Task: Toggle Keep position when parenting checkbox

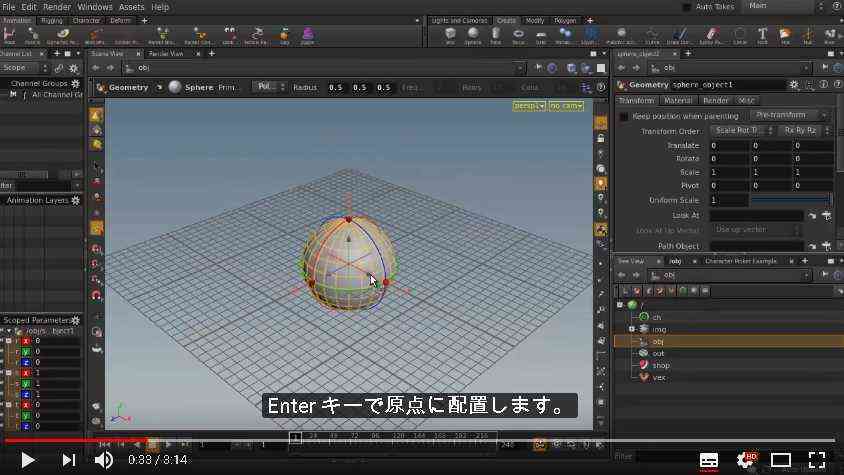Action: point(624,116)
